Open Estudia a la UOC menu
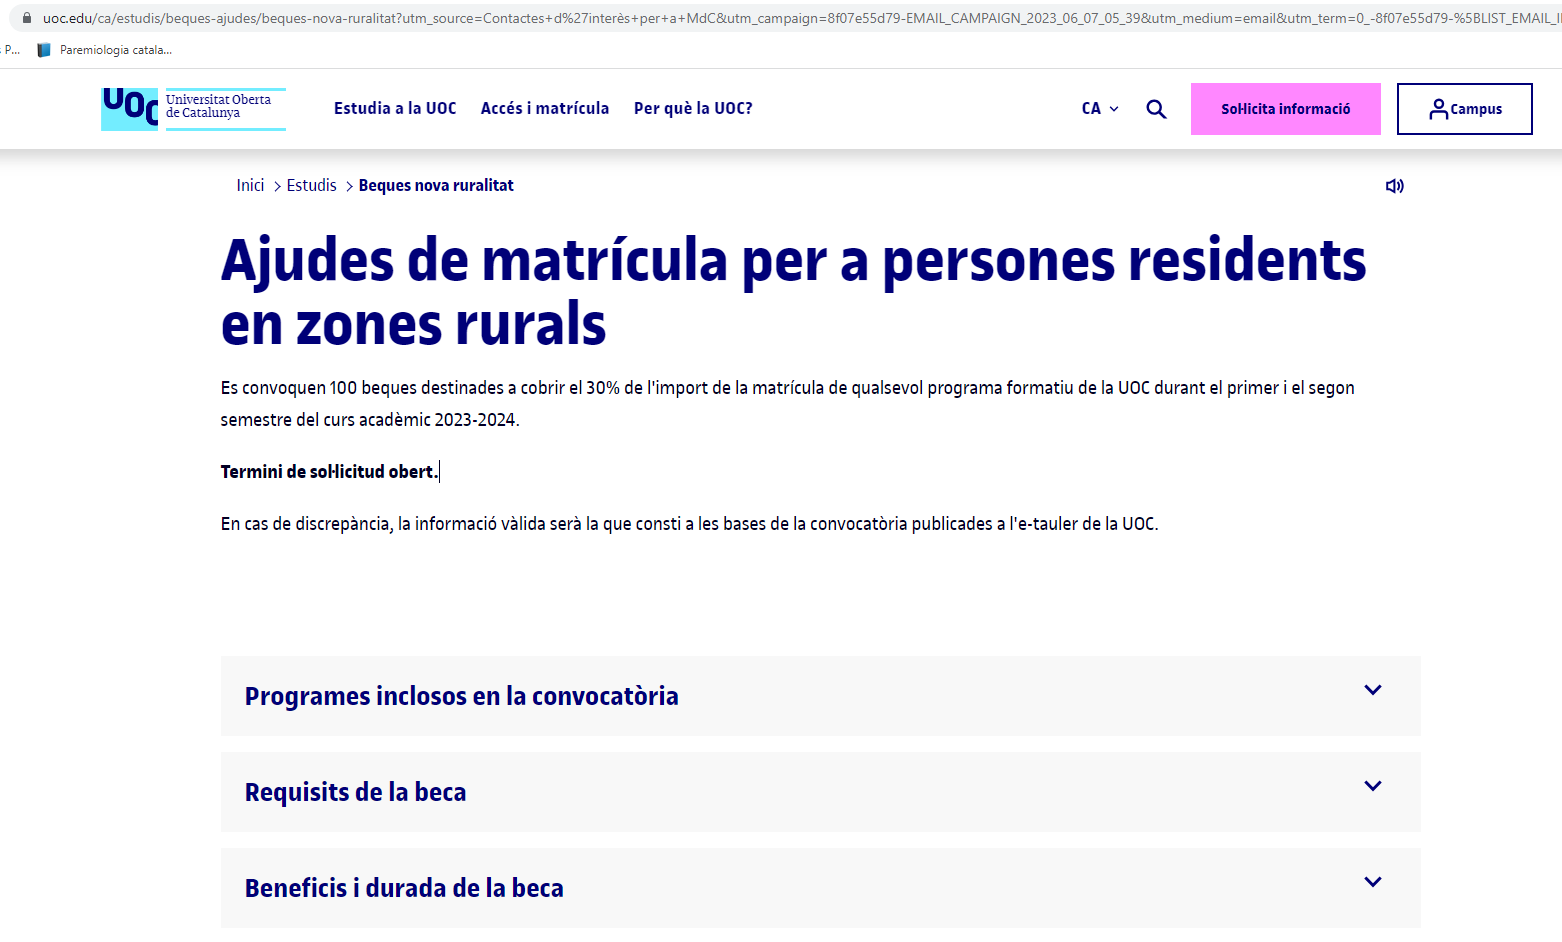This screenshot has height=942, width=1562. (x=395, y=109)
